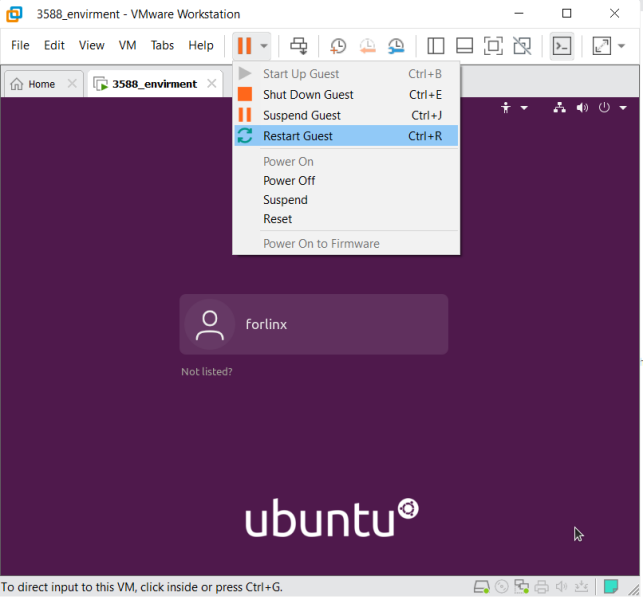Click hard disk device status icon
Image resolution: width=643 pixels, height=601 pixels.
481,587
